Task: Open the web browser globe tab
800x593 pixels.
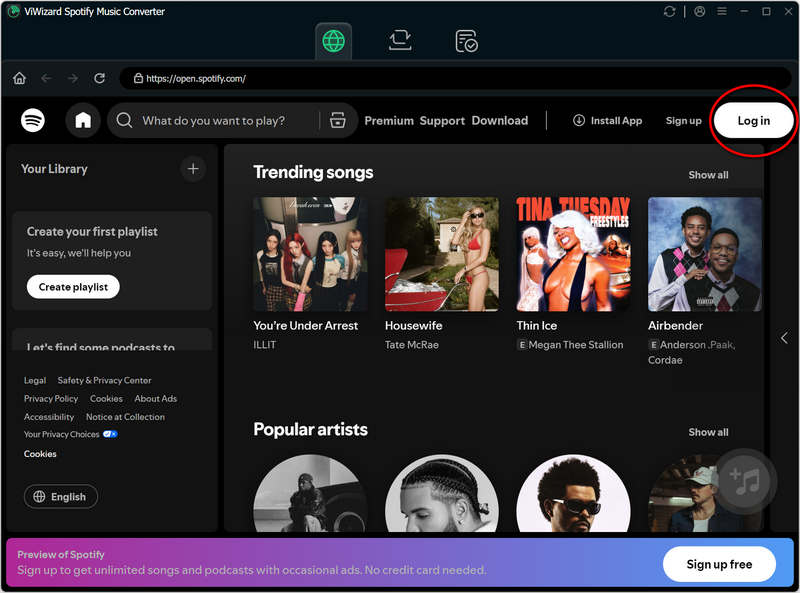Action: coord(334,41)
